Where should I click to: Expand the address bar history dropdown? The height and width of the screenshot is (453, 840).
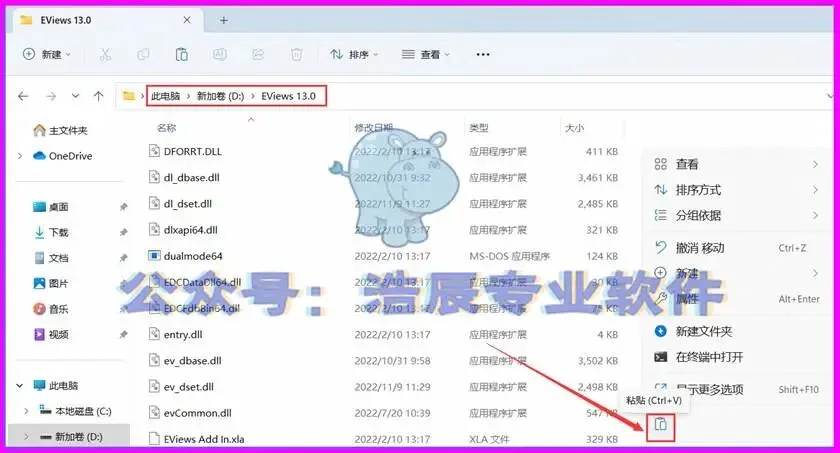(831, 96)
